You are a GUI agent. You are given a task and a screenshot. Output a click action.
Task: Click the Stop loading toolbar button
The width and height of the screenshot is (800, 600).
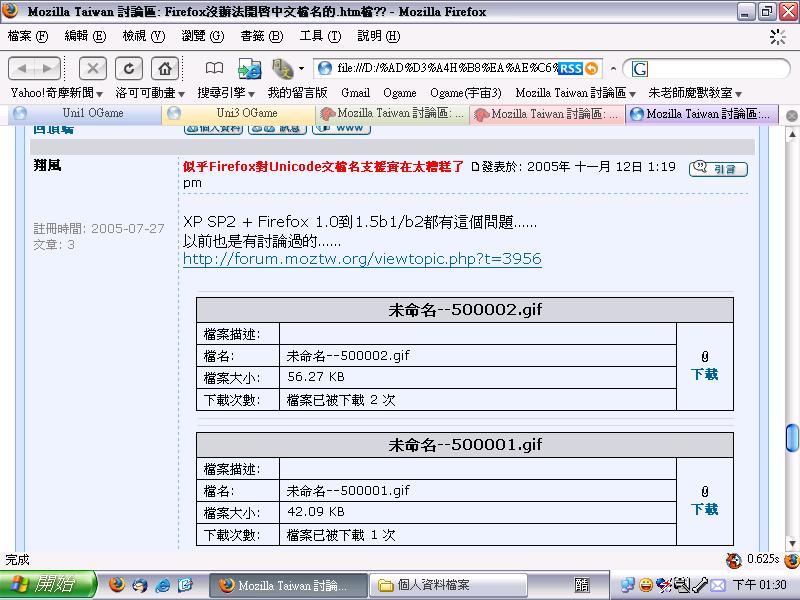pos(93,68)
